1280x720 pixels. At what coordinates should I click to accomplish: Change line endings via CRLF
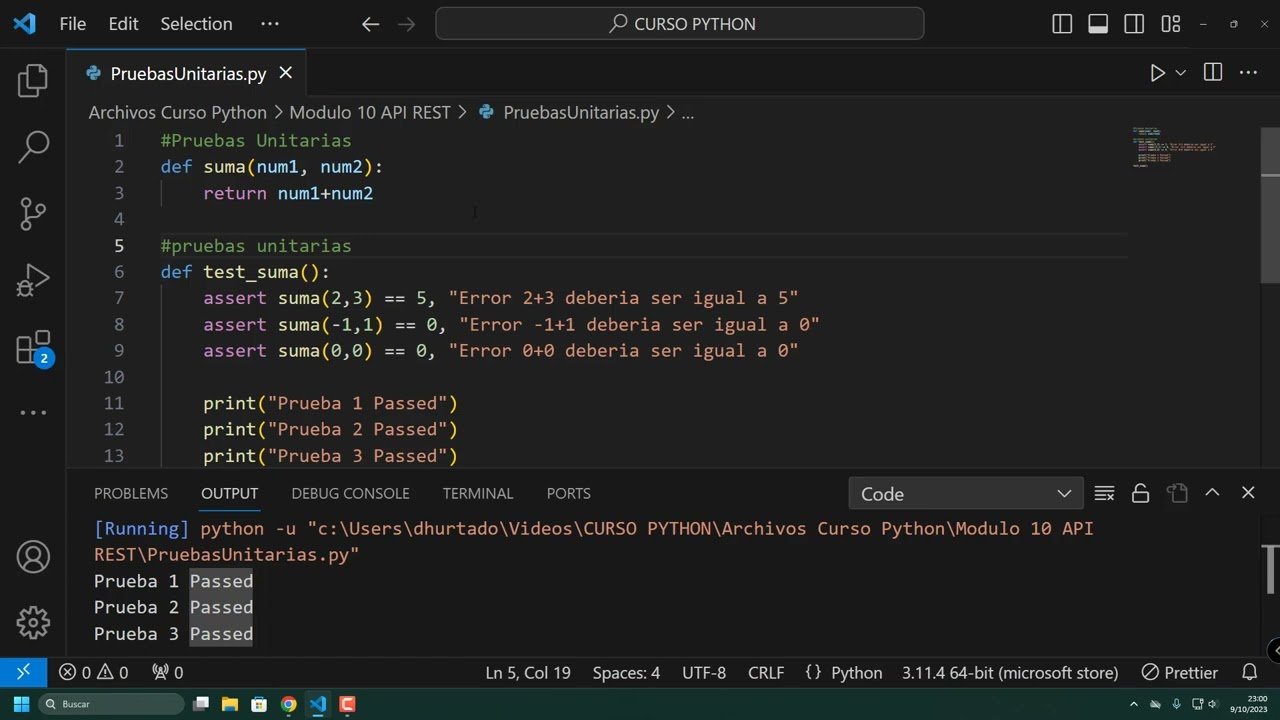[766, 672]
